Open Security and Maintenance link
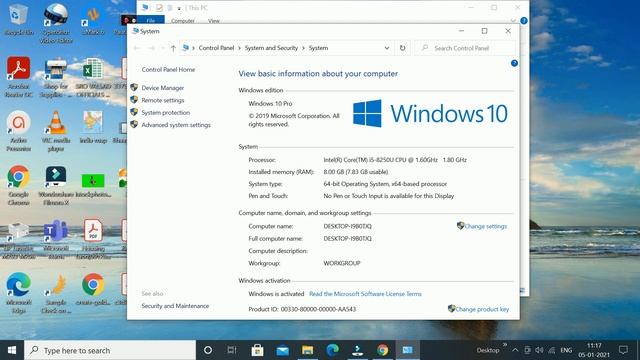This screenshot has height=360, width=640. [175, 306]
